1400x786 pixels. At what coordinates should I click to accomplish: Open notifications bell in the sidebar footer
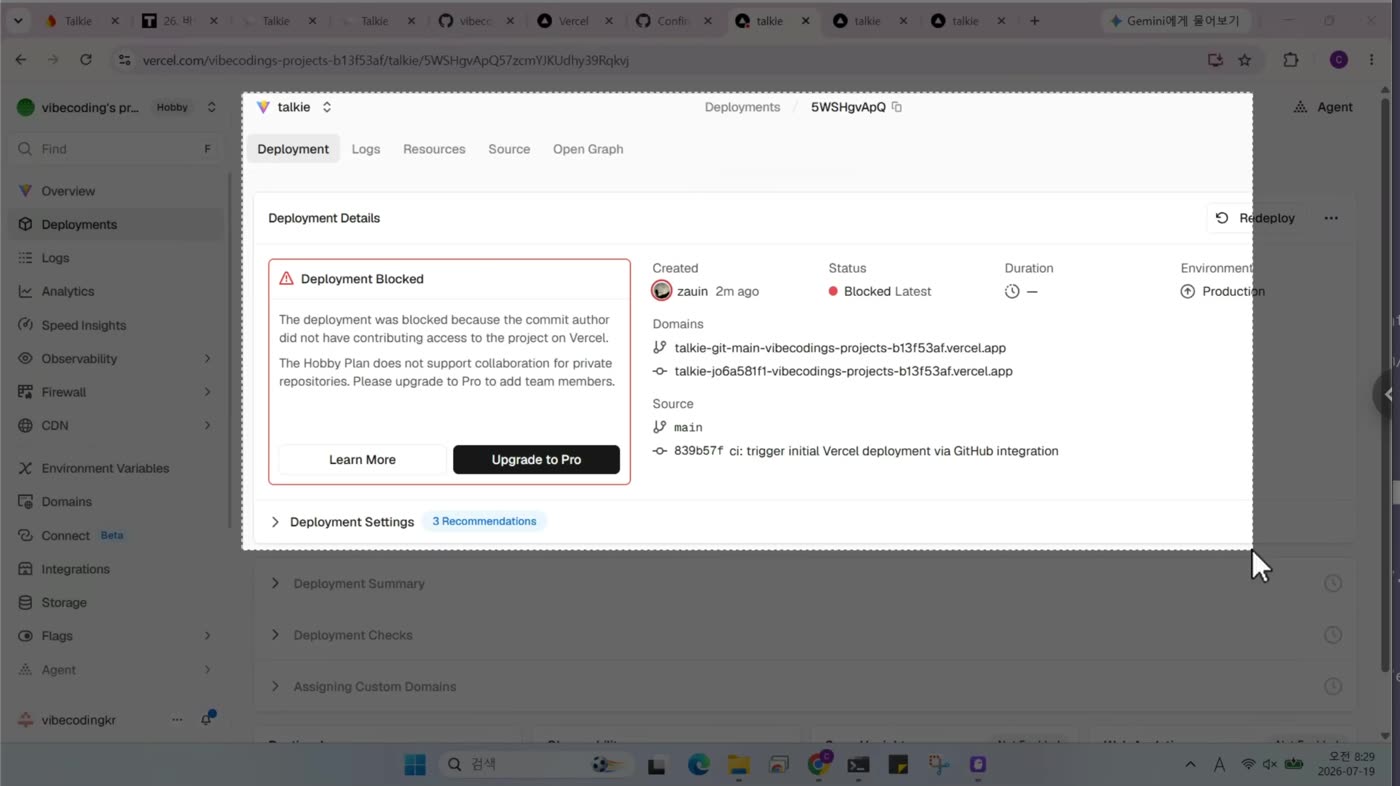click(x=207, y=719)
